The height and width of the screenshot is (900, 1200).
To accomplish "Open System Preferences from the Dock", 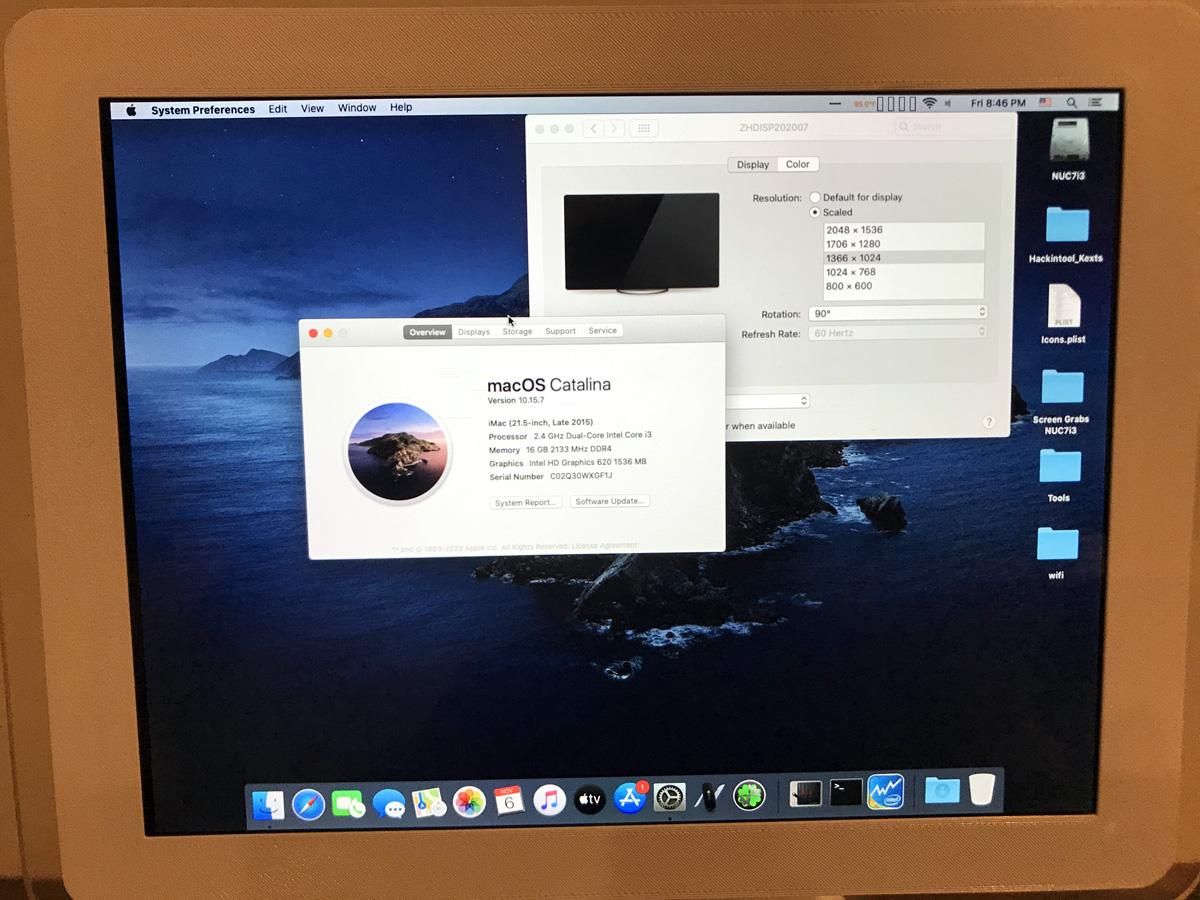I will coord(668,795).
